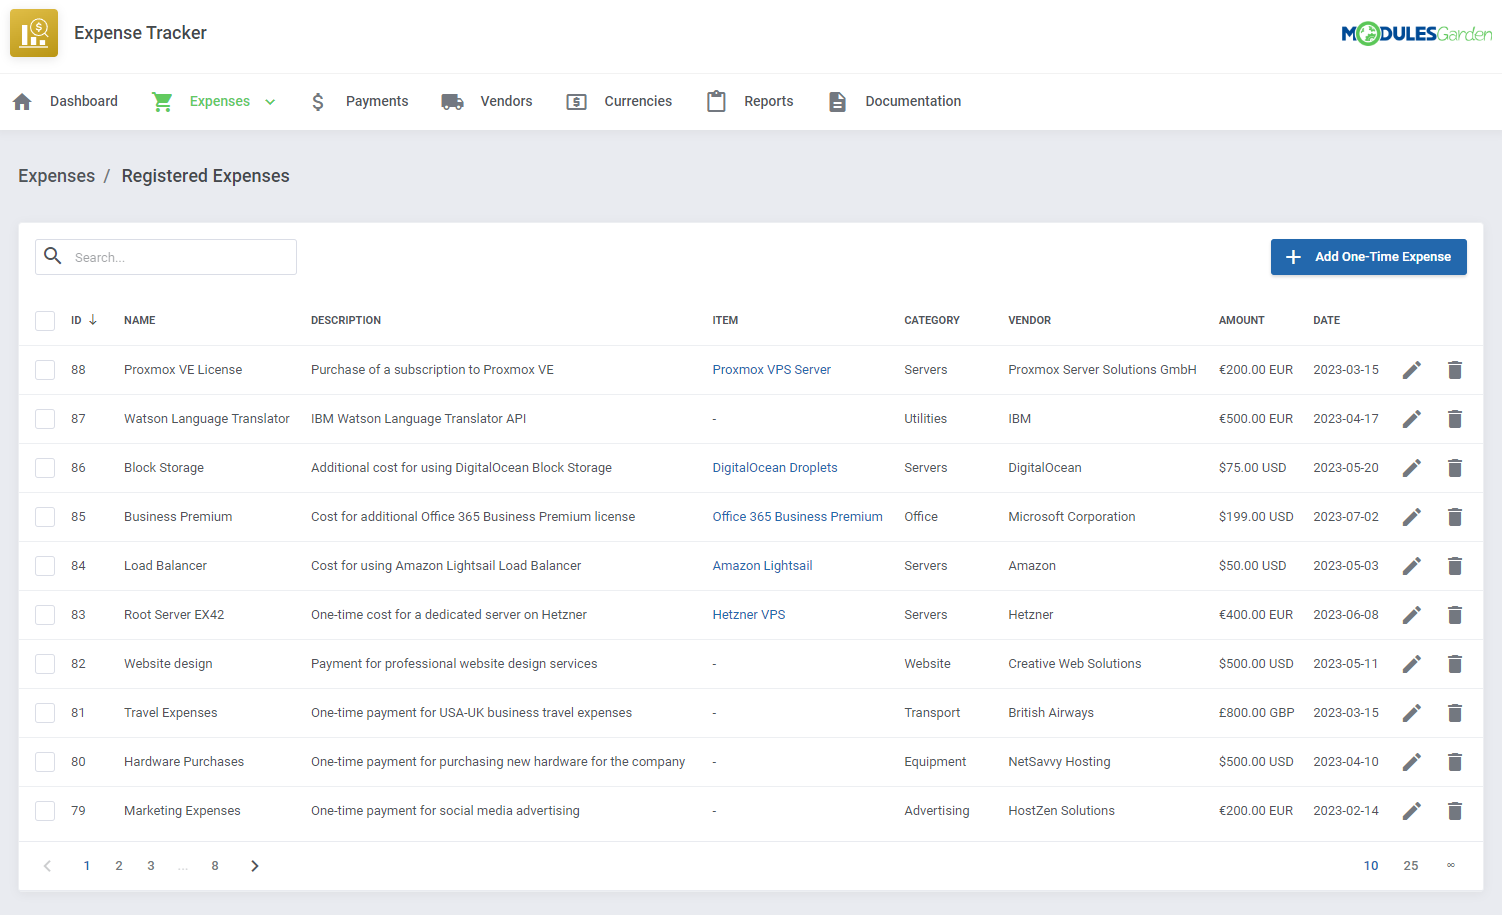The height and width of the screenshot is (915, 1502).
Task: Open the Office 365 Business Premium link
Action: [797, 517]
